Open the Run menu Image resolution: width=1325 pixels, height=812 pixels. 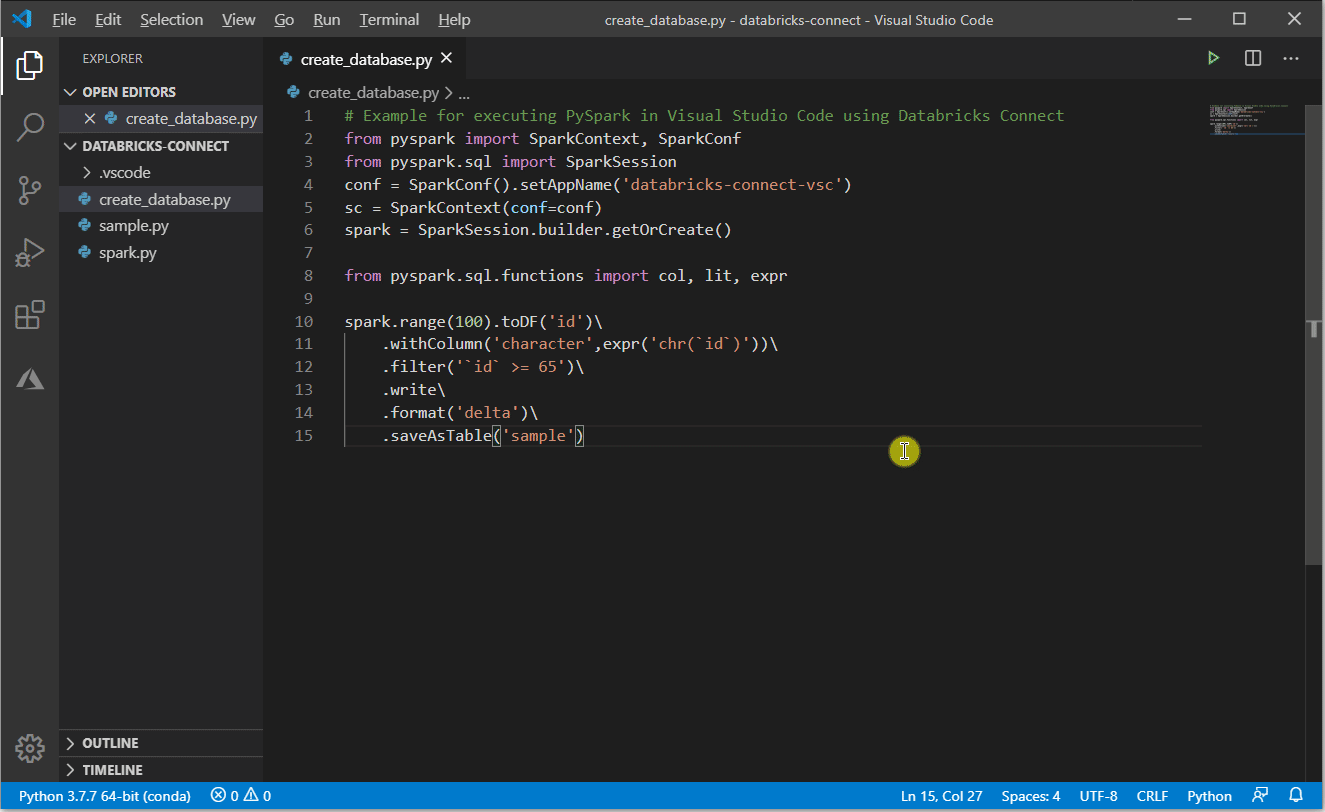326,19
